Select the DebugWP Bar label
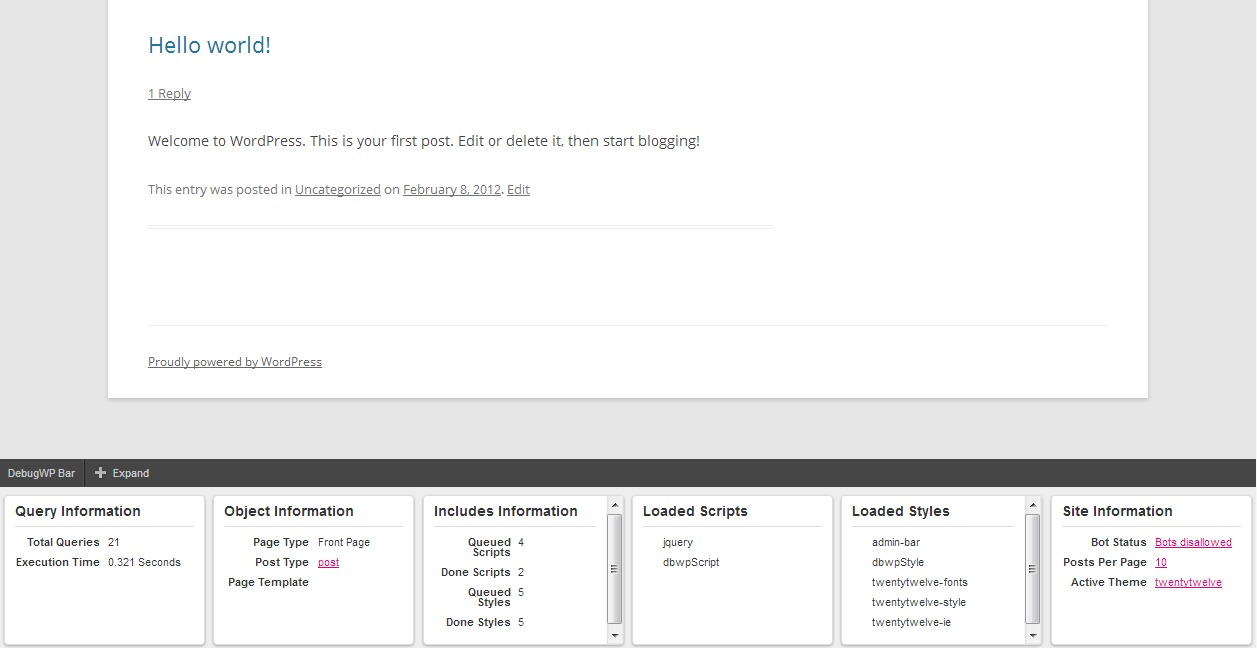The width and height of the screenshot is (1257, 648). (x=41, y=472)
